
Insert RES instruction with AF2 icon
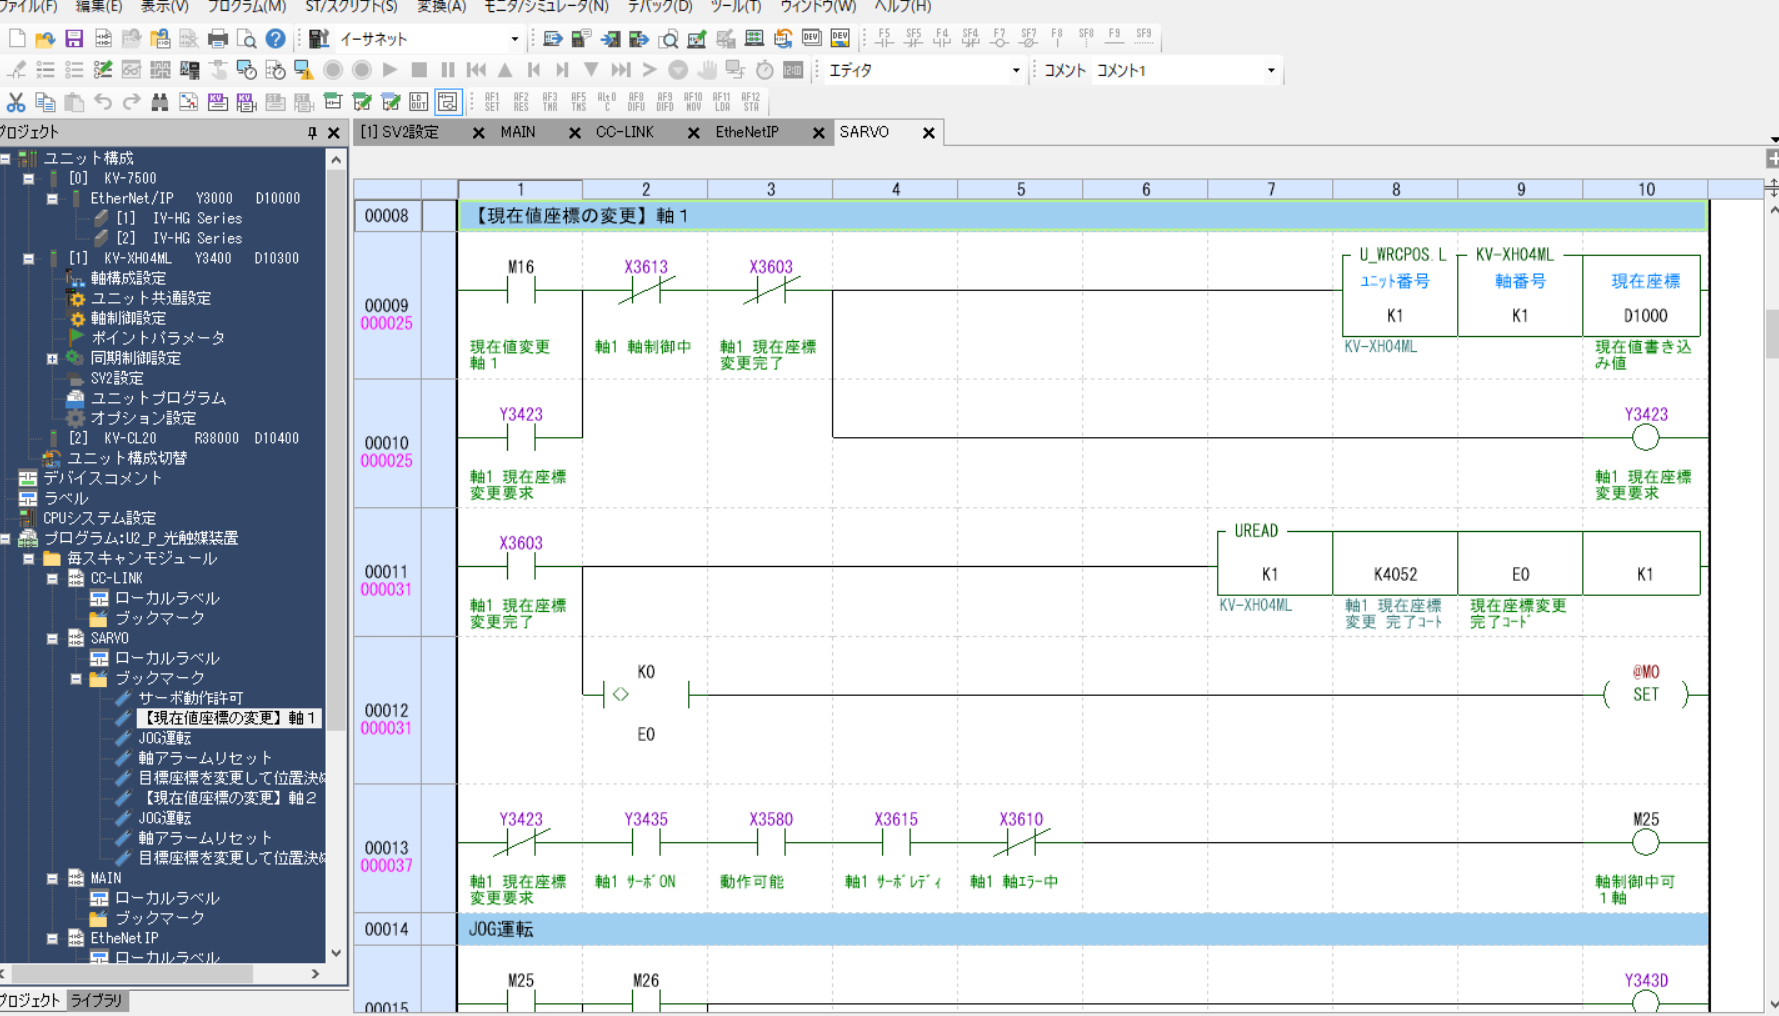(x=521, y=102)
